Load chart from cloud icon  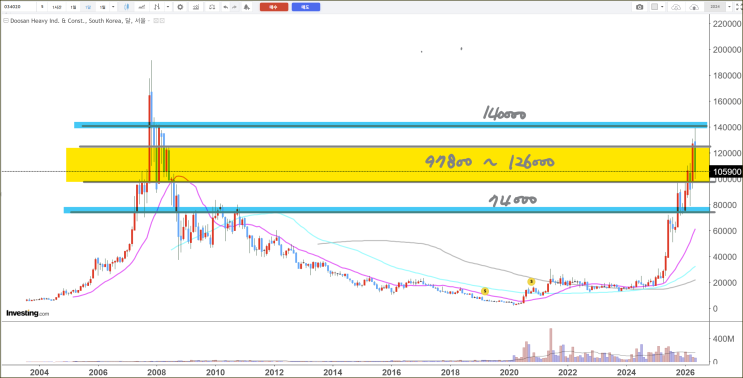point(676,7)
